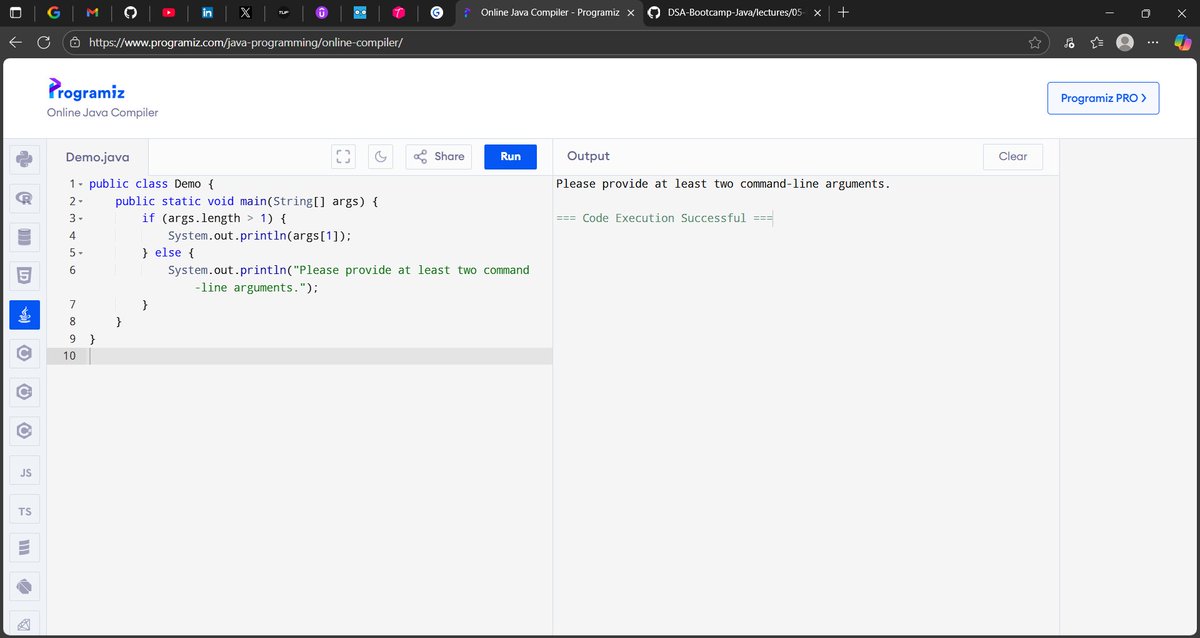This screenshot has width=1200, height=638.
Task: Place cursor on empty line 10
Action: coord(320,356)
